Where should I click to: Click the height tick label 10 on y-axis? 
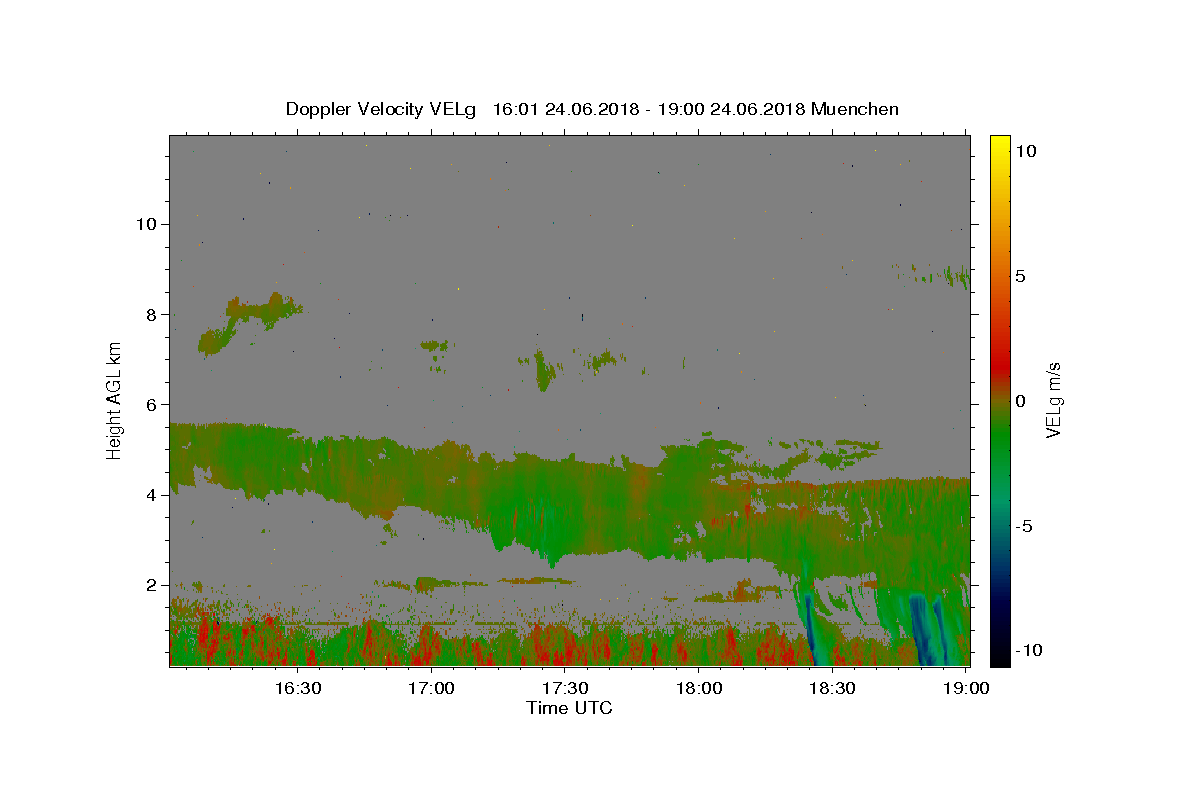(x=147, y=224)
